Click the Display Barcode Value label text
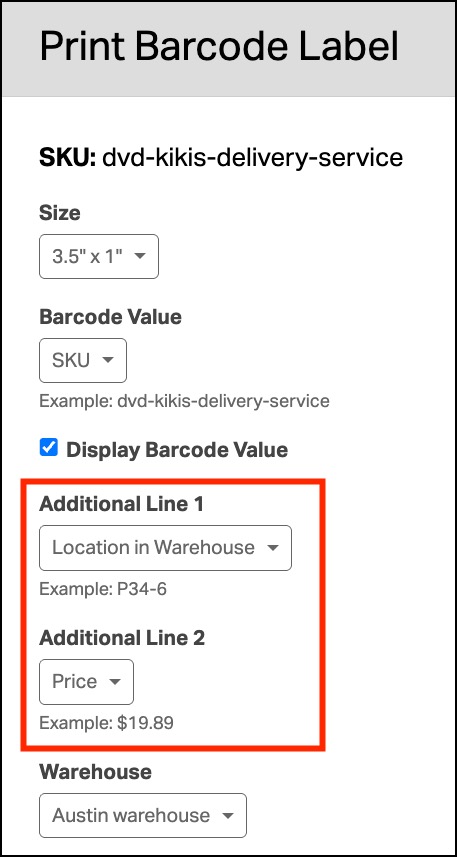Viewport: 457px width, 857px height. (x=177, y=450)
